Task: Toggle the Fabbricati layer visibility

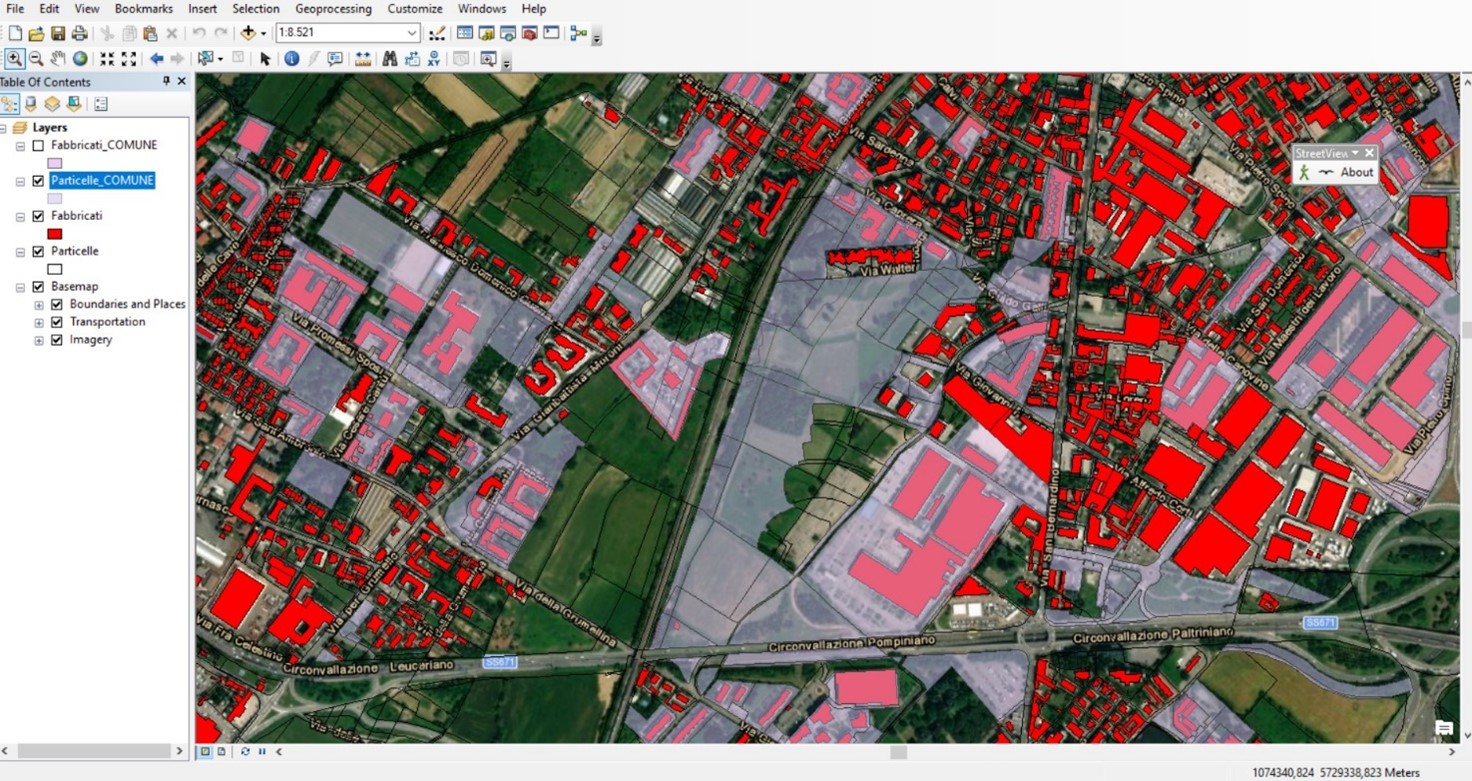Action: click(38, 216)
